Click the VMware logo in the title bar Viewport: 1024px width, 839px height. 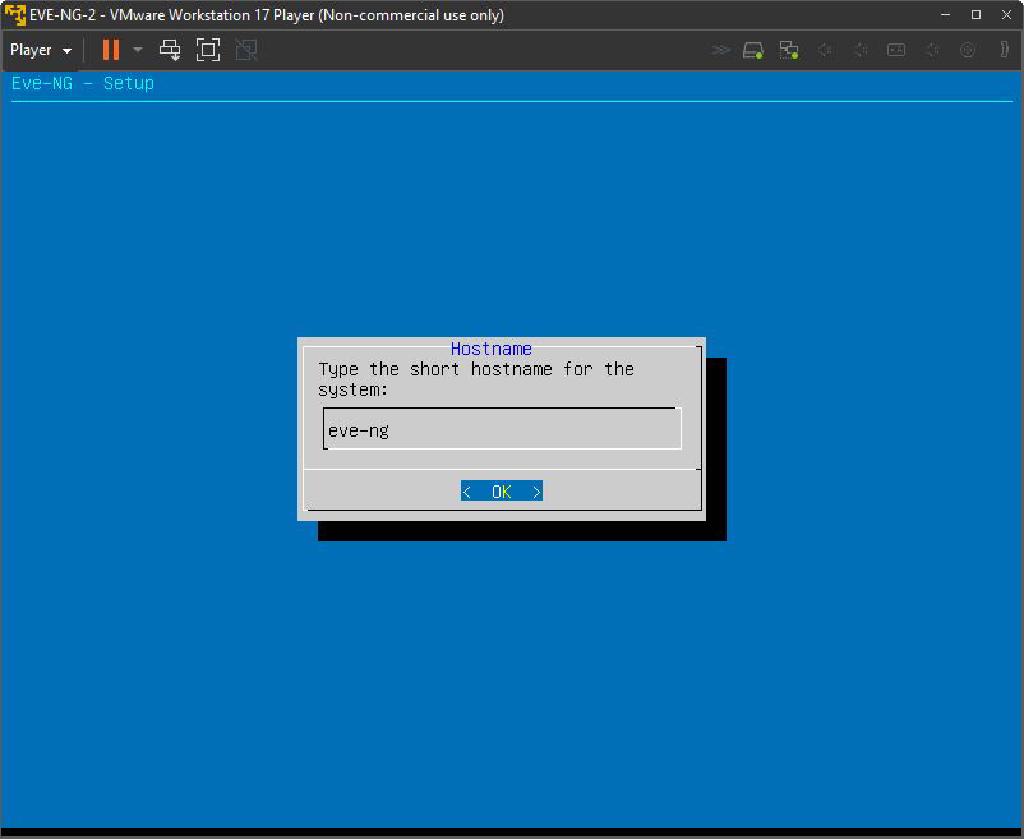tap(15, 15)
